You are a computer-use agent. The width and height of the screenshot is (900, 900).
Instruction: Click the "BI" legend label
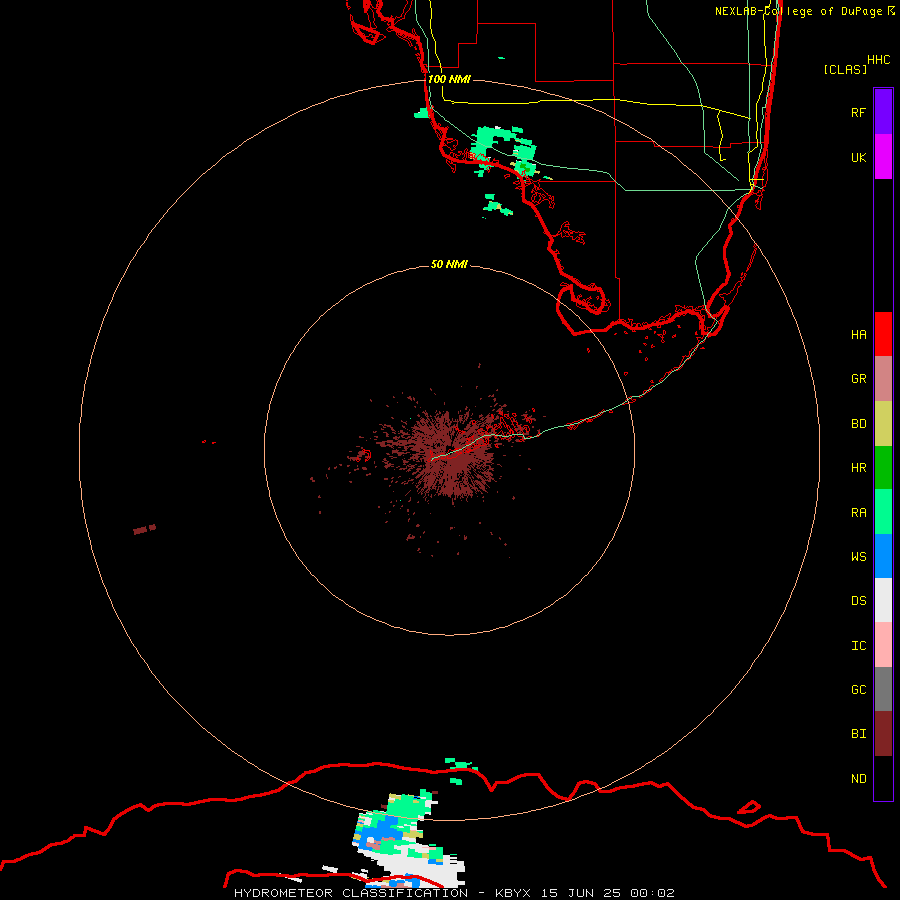coord(858,734)
